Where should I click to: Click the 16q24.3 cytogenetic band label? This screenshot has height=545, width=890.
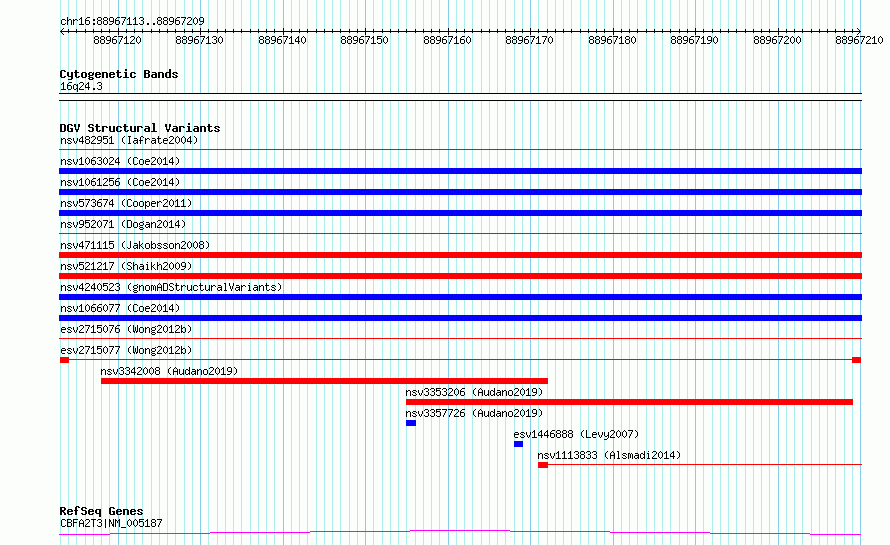81,86
